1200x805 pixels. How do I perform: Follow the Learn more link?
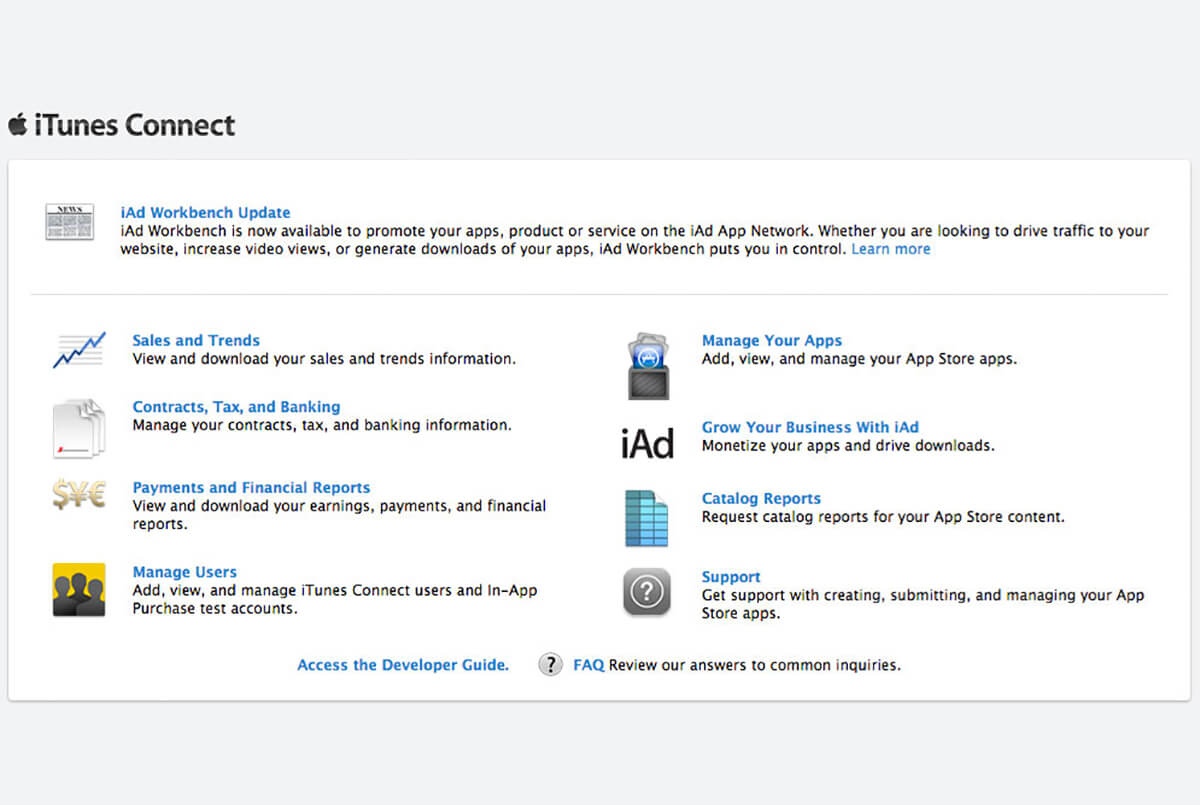(x=890, y=249)
